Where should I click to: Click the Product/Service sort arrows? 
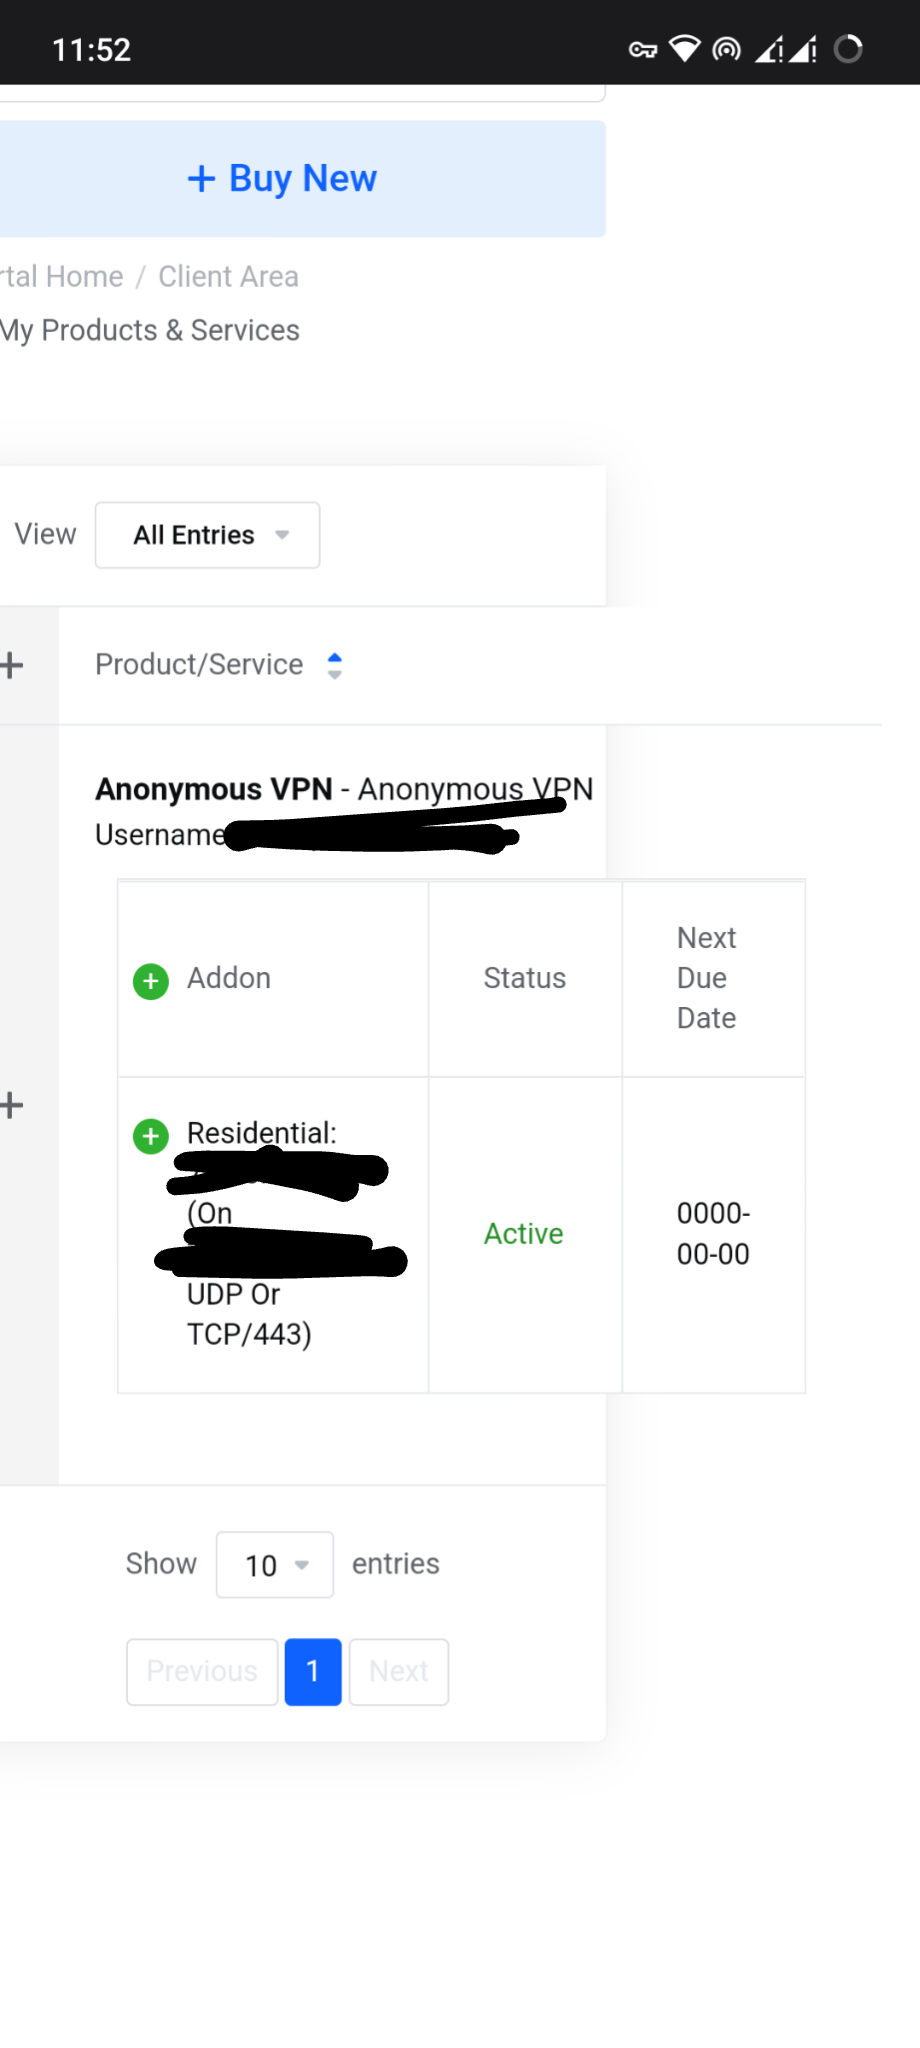[x=335, y=666]
